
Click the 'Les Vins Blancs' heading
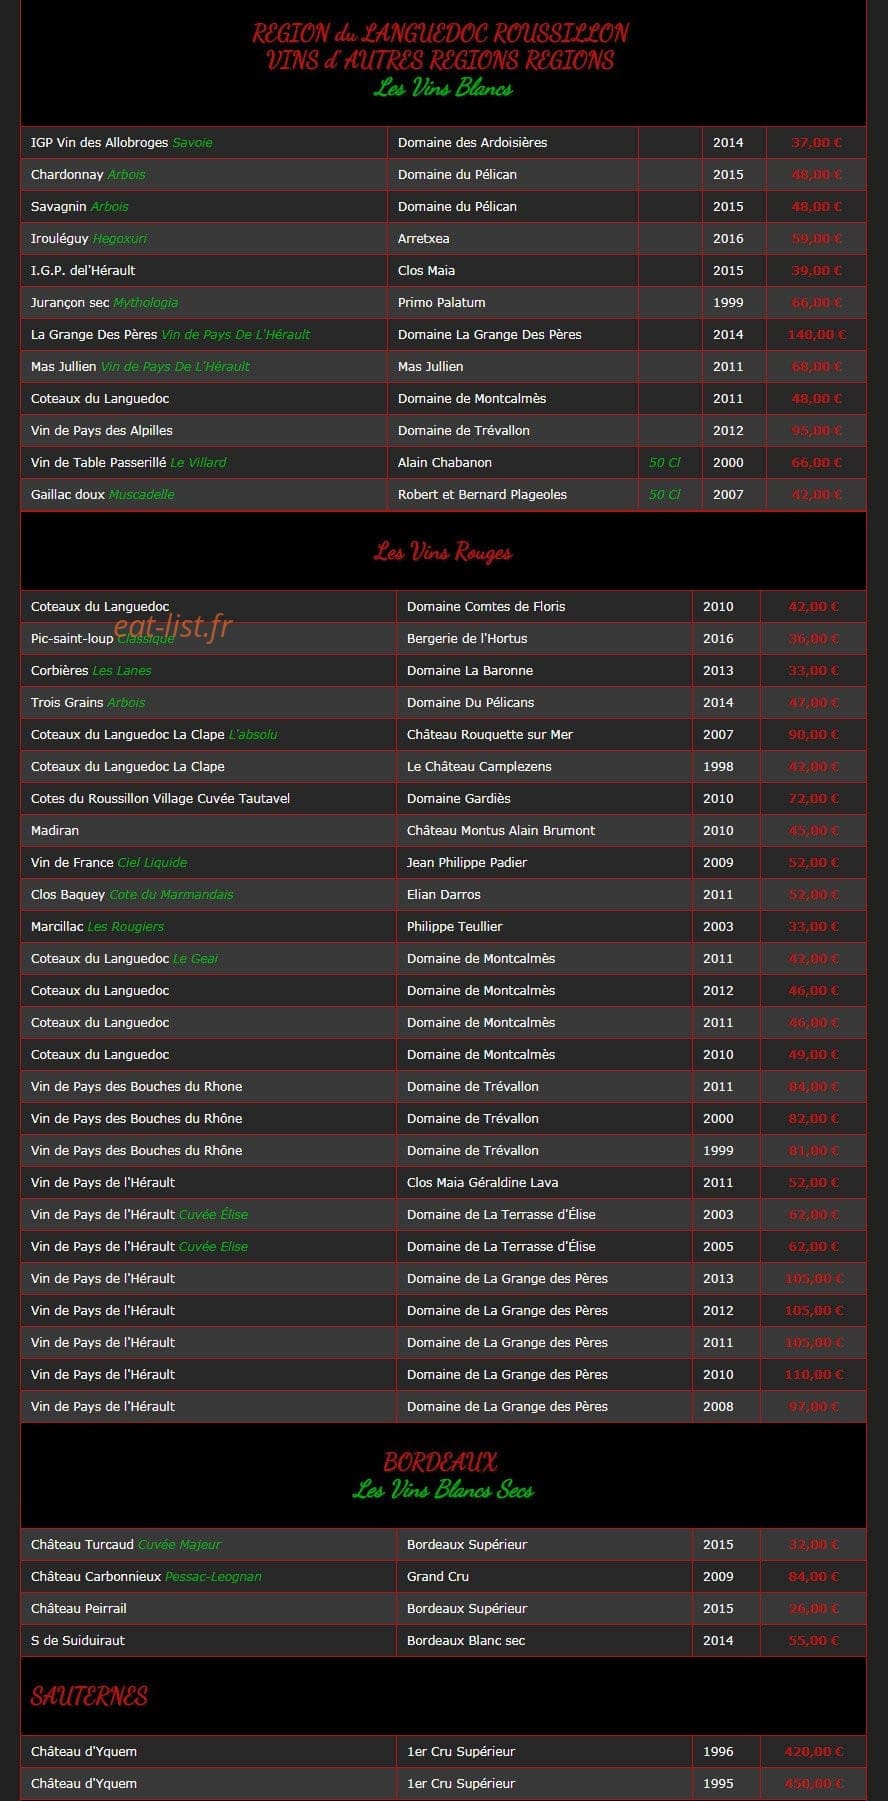click(x=443, y=88)
